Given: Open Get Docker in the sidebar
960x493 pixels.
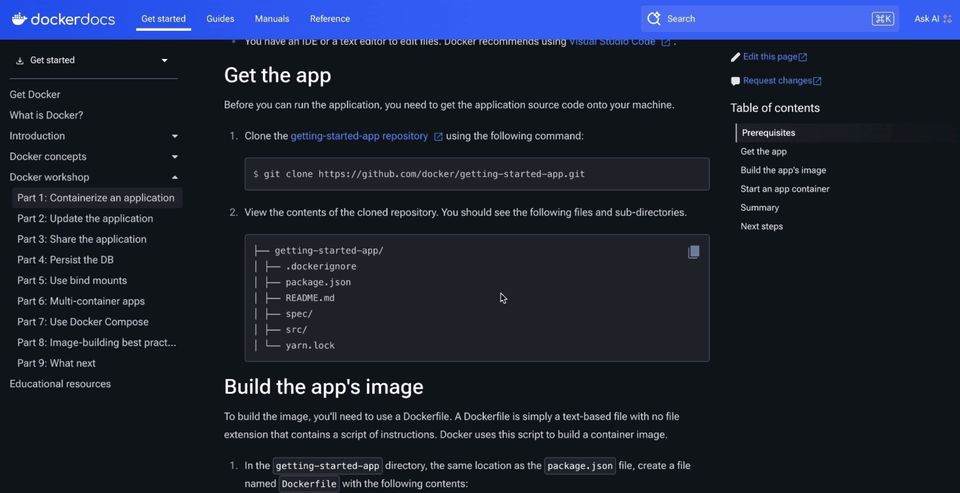Looking at the screenshot, I should click(35, 94).
